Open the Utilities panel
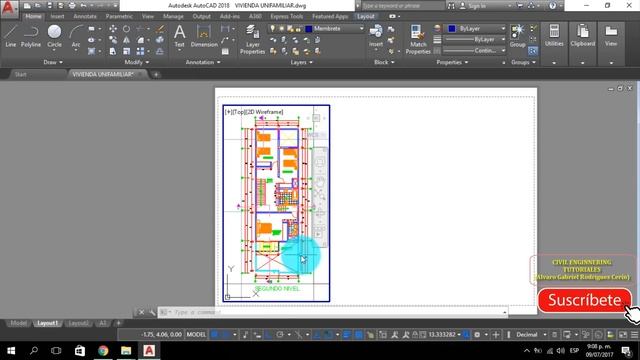Viewport: 640px width, 360px height. pyautogui.click(x=554, y=36)
